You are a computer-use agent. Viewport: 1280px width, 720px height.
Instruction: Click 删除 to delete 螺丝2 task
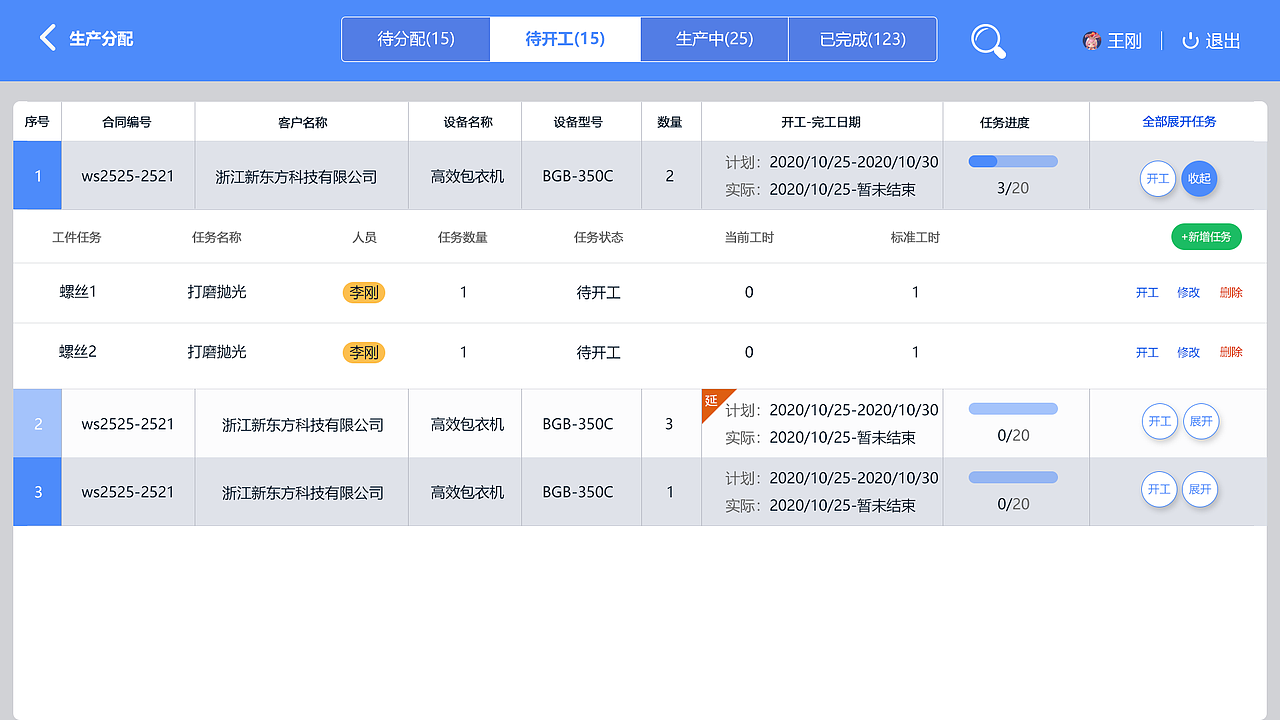1230,352
